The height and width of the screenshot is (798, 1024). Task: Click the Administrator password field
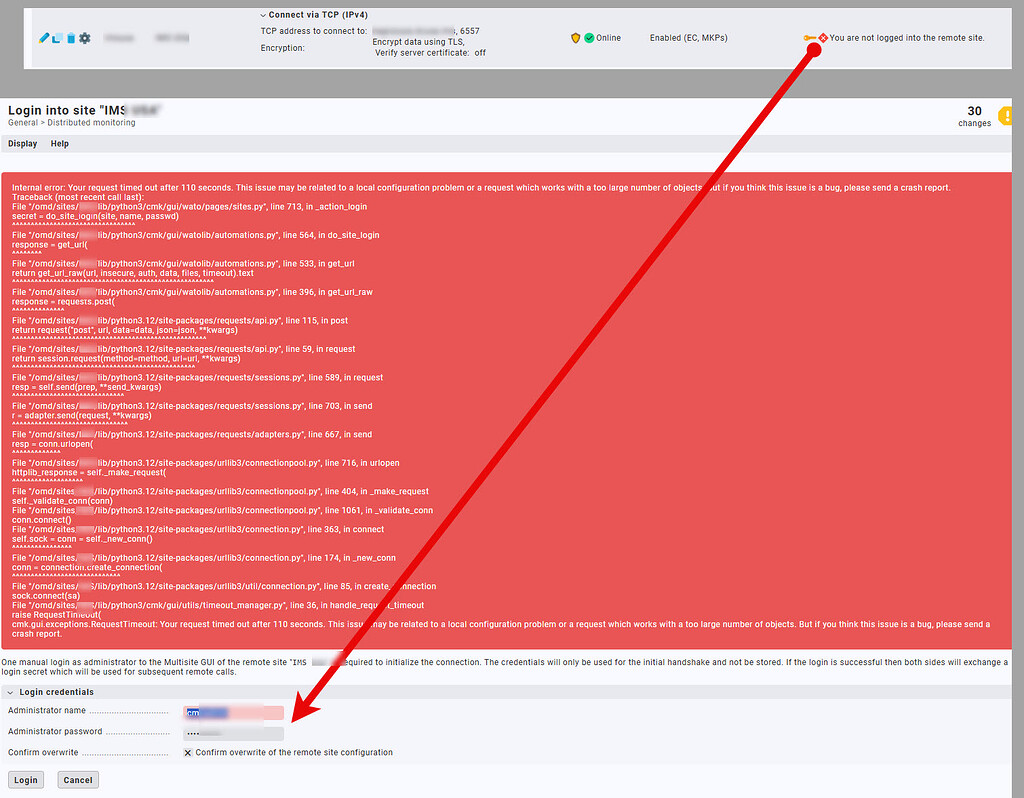(234, 733)
